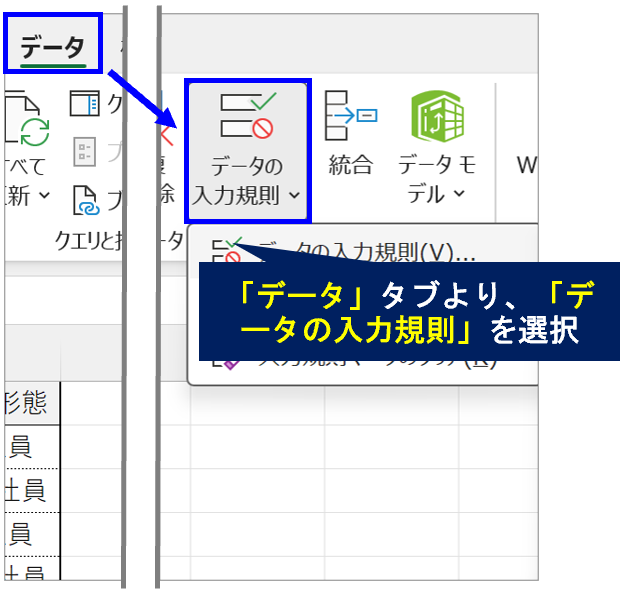Click the 統合 consolidate icon
The image size is (627, 589).
click(x=349, y=117)
